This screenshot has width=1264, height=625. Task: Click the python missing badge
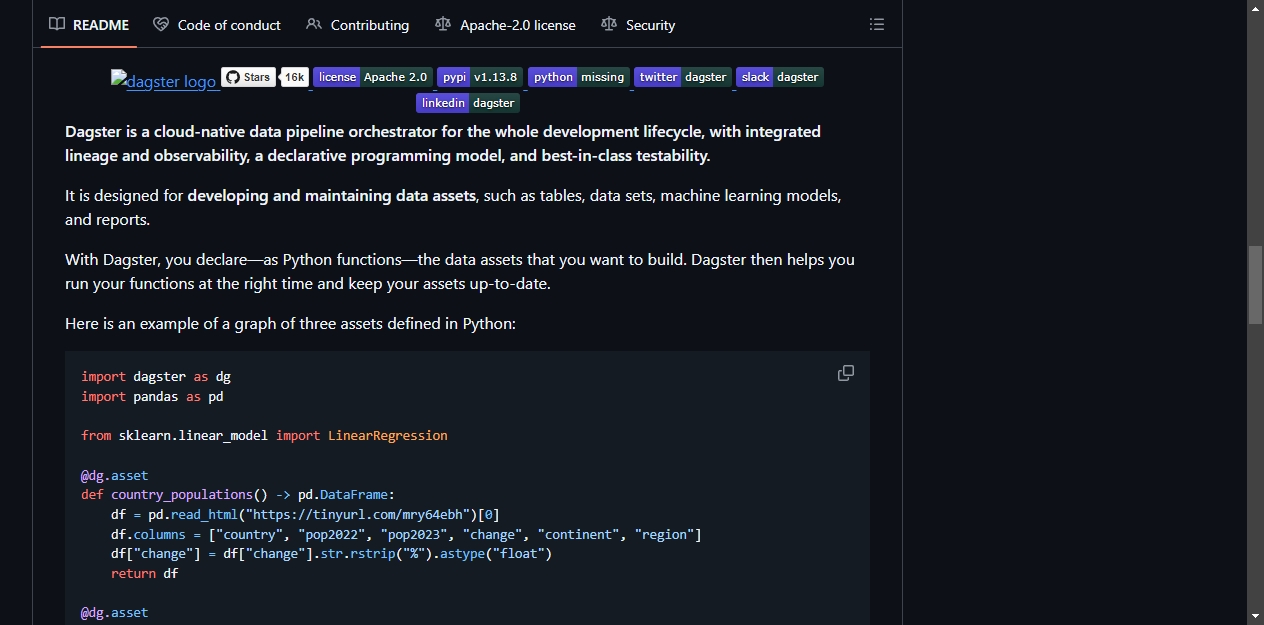pos(579,77)
